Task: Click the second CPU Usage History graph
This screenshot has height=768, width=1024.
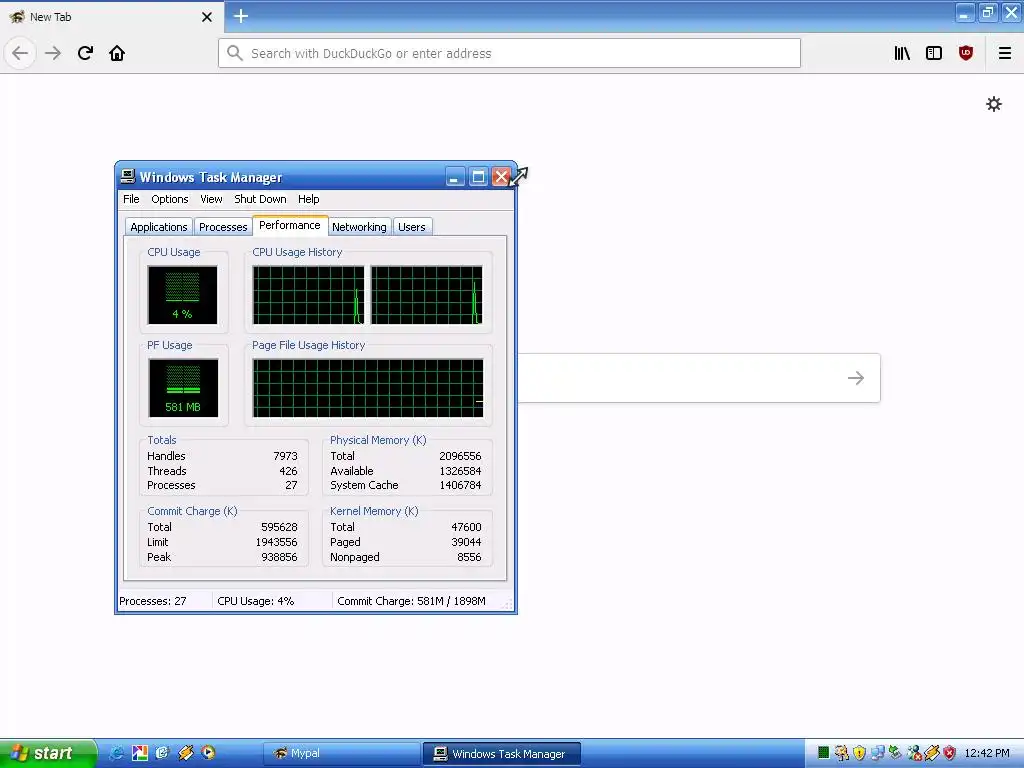Action: click(426, 295)
